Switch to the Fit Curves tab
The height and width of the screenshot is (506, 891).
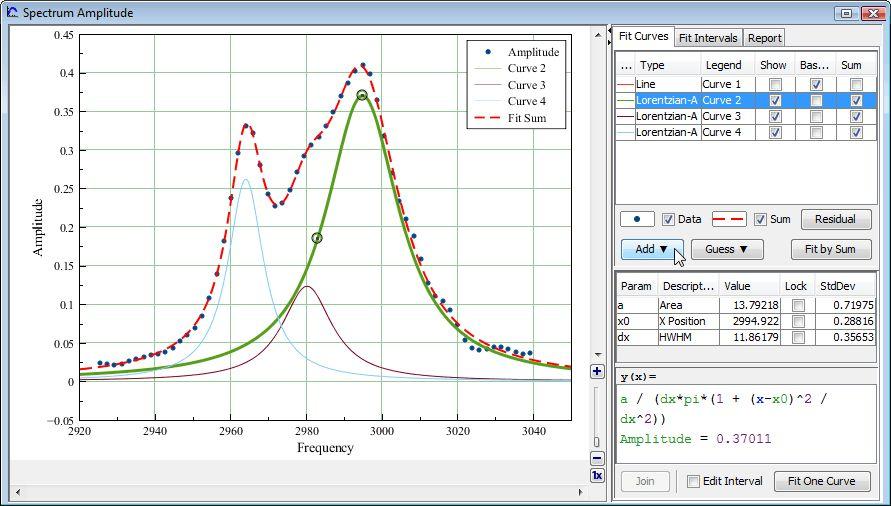point(643,36)
